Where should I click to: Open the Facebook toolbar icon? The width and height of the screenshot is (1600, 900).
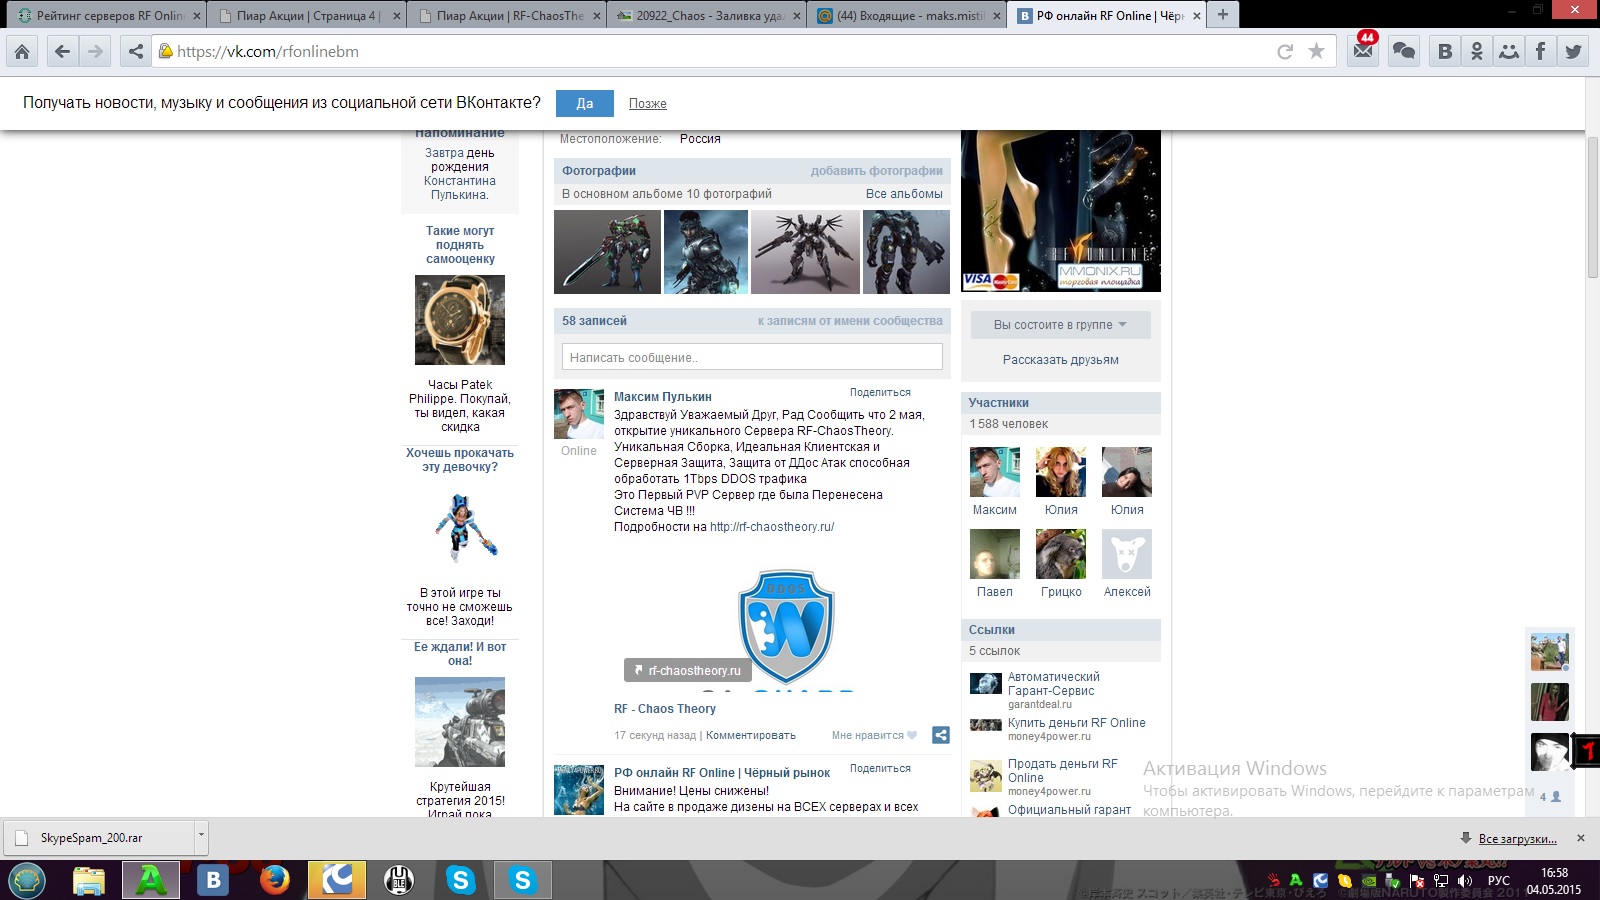pos(1541,51)
